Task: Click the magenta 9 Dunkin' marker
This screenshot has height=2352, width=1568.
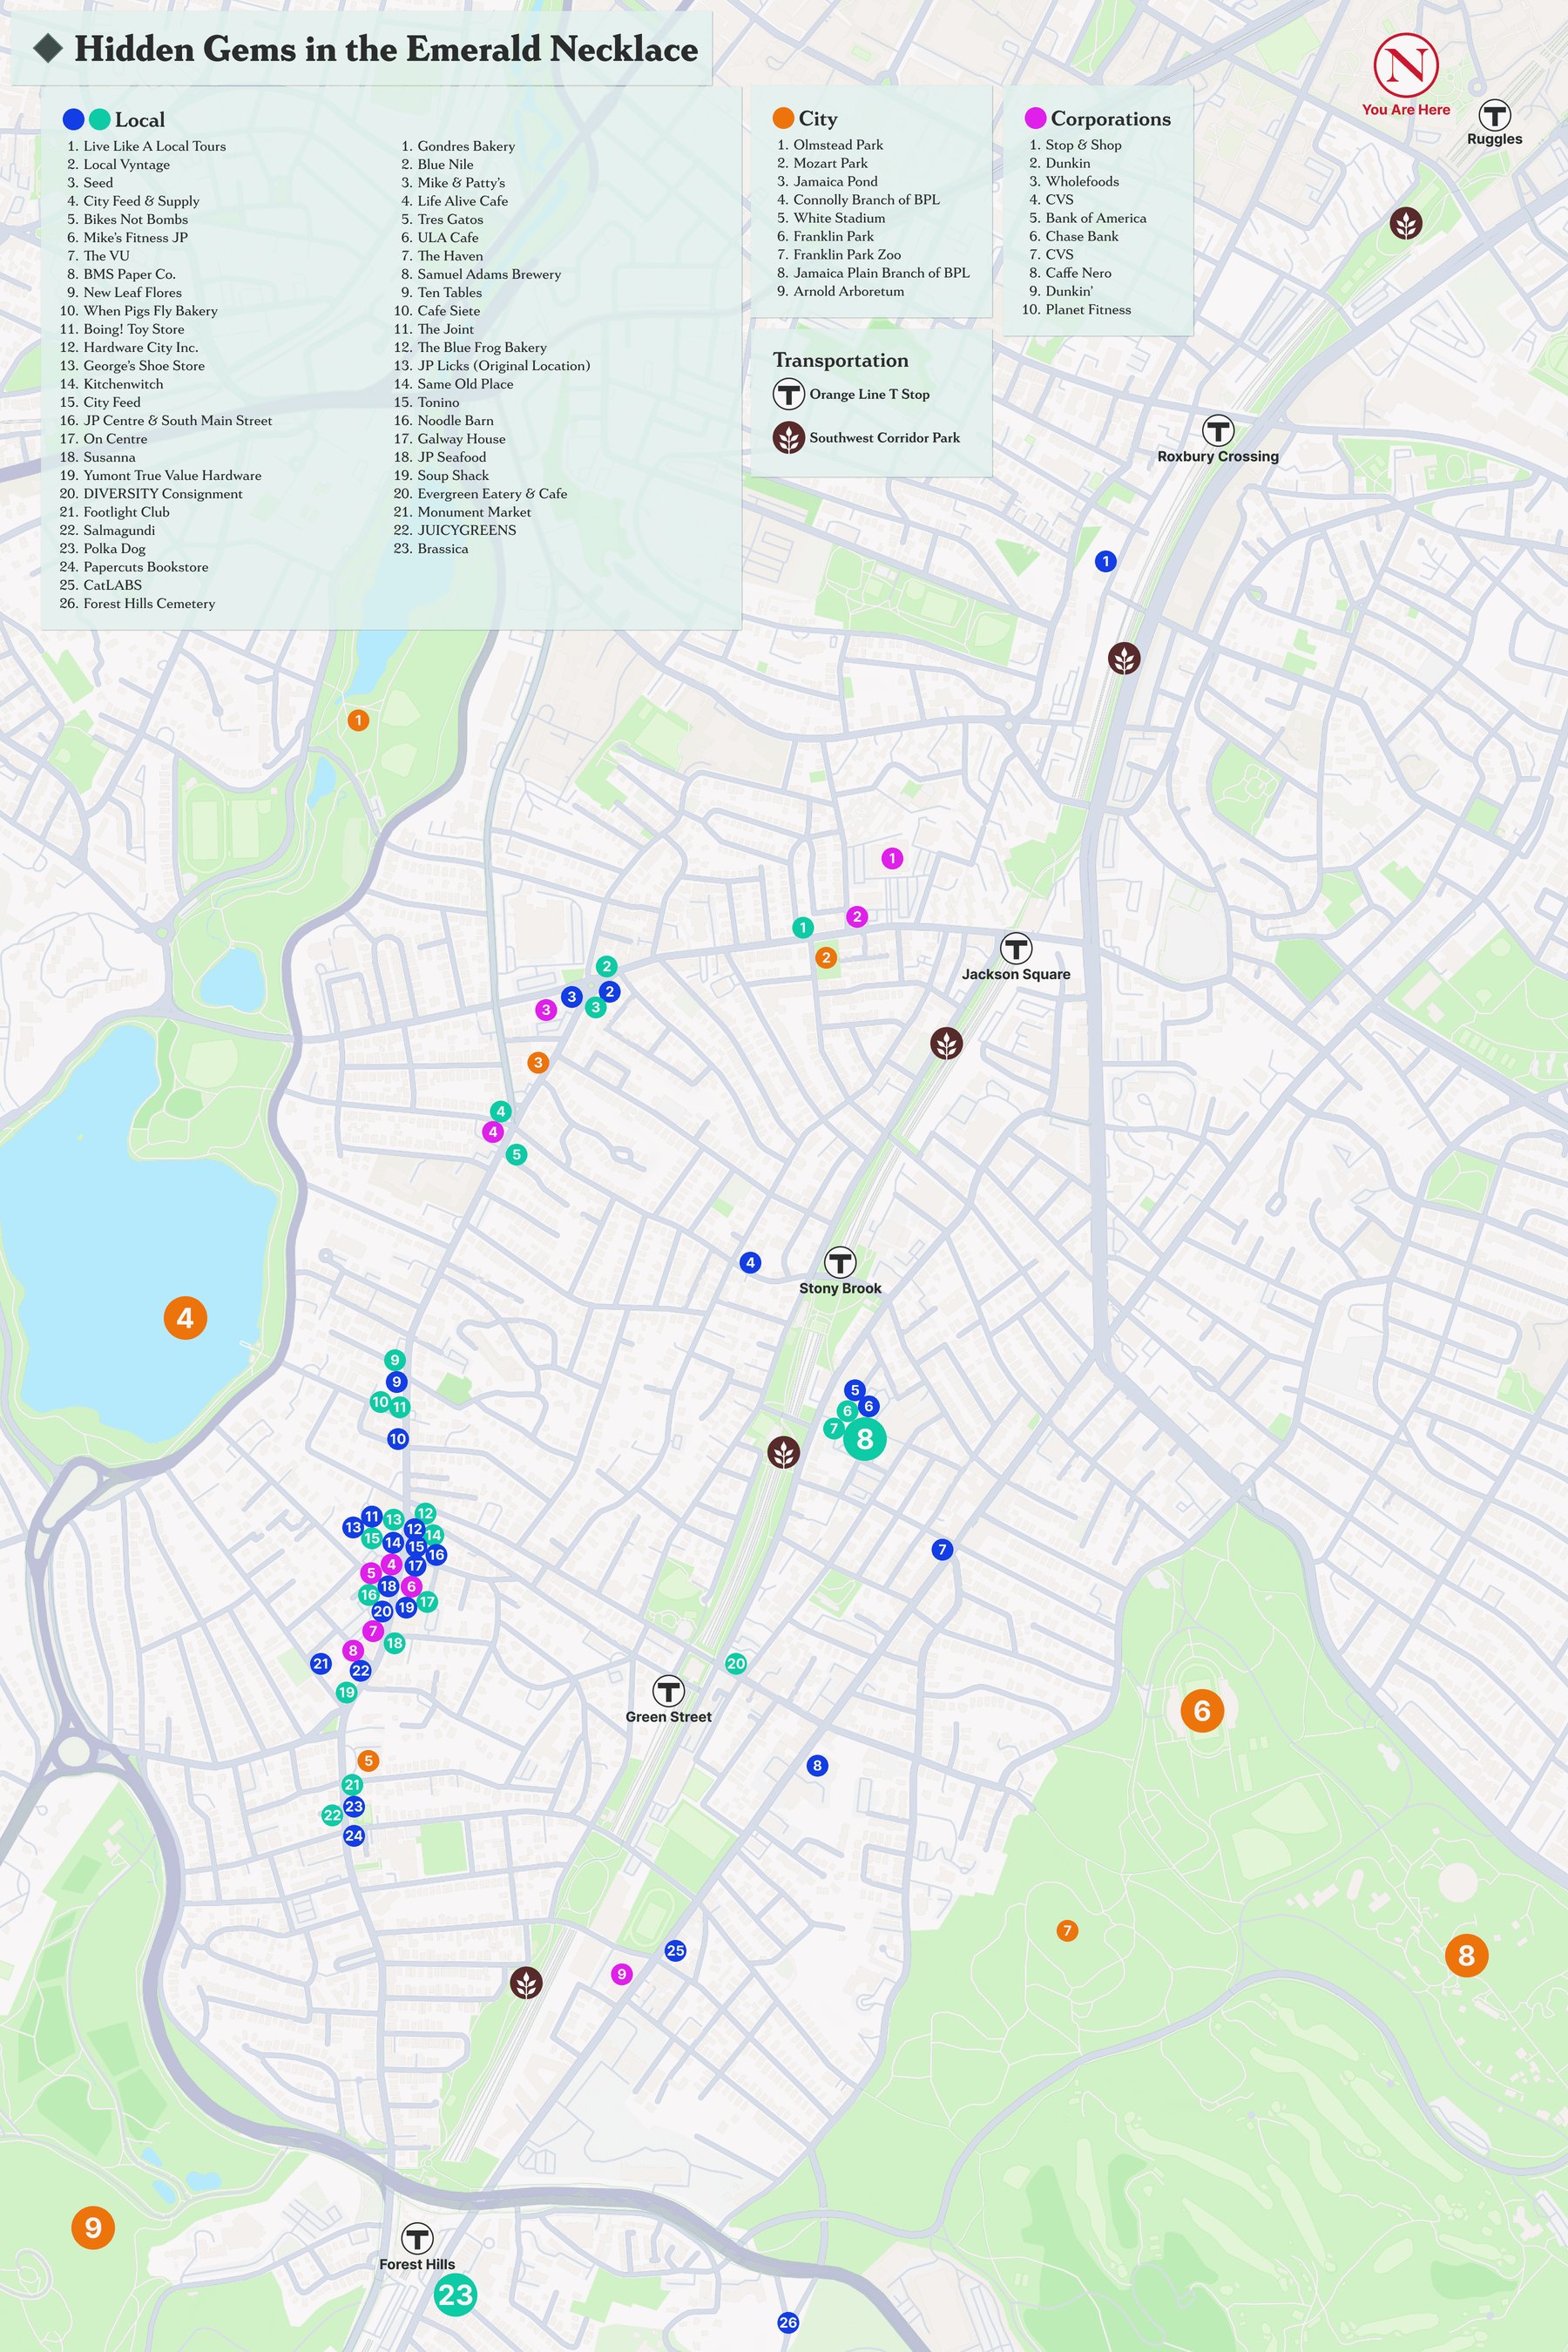Action: pyautogui.click(x=622, y=1974)
